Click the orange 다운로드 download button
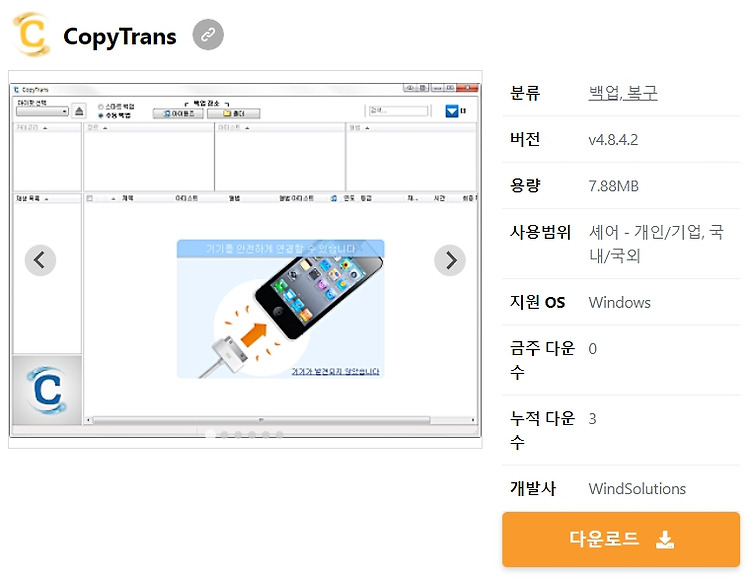 pos(621,539)
